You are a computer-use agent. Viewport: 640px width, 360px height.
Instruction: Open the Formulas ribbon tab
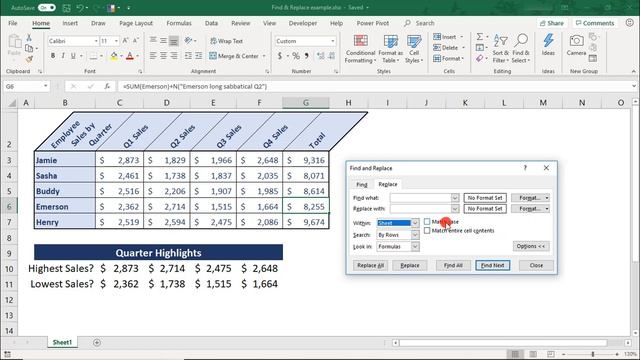[x=179, y=23]
